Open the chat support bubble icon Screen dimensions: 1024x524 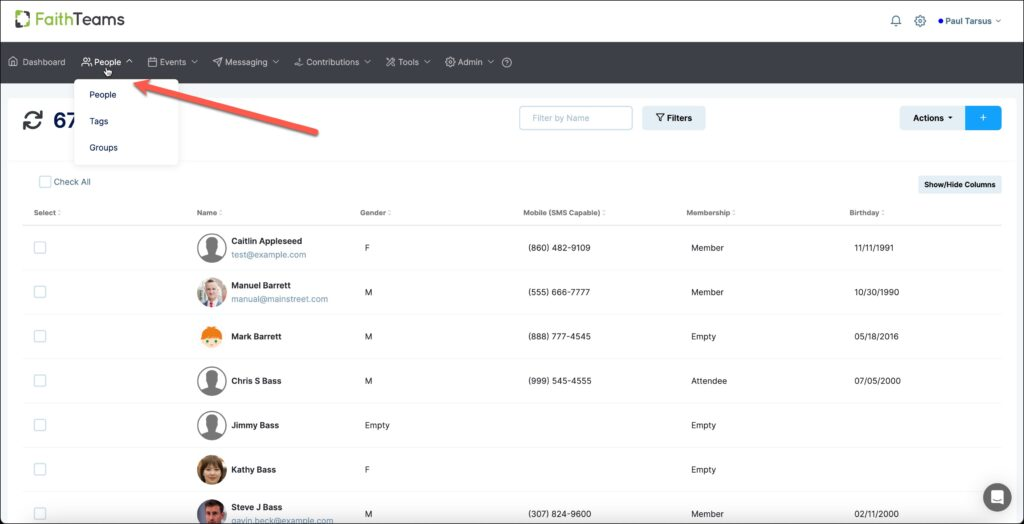point(997,497)
